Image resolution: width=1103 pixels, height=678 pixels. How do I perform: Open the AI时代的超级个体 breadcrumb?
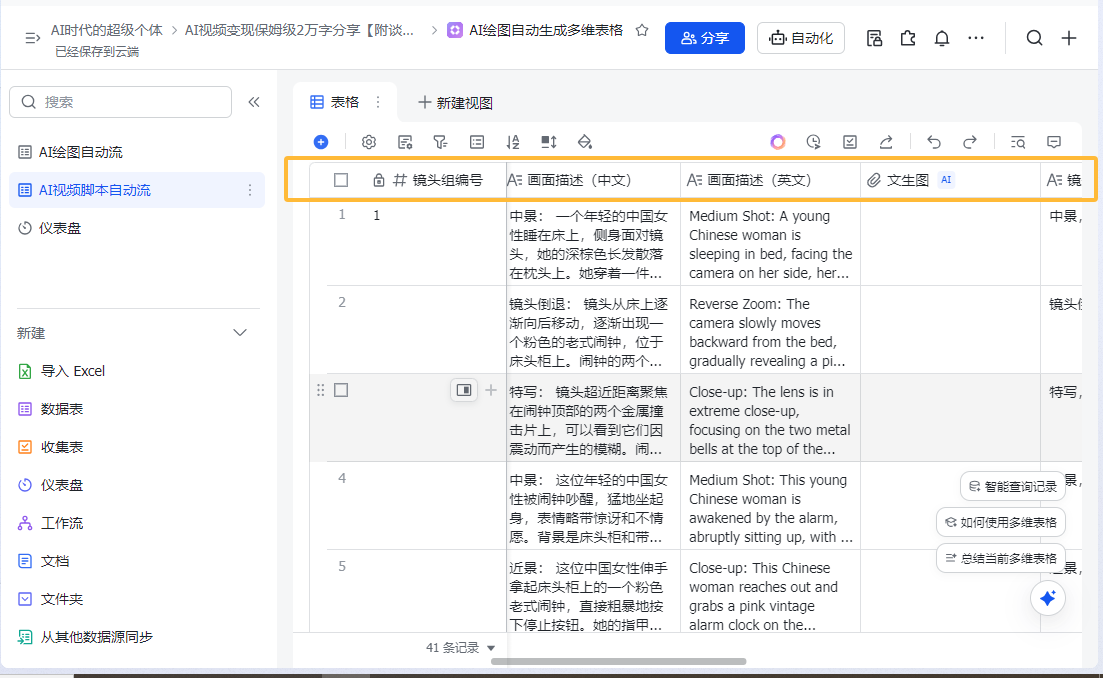[x=106, y=30]
